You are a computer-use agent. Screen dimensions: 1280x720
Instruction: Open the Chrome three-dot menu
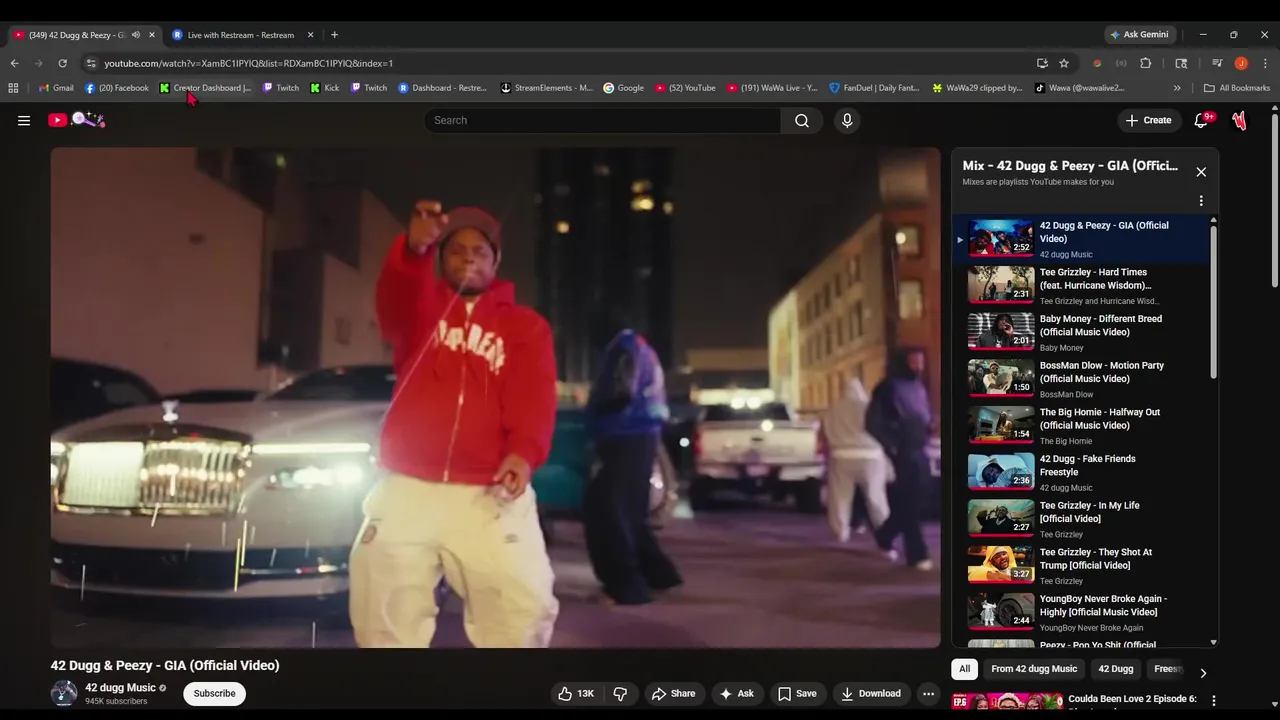[1265, 63]
